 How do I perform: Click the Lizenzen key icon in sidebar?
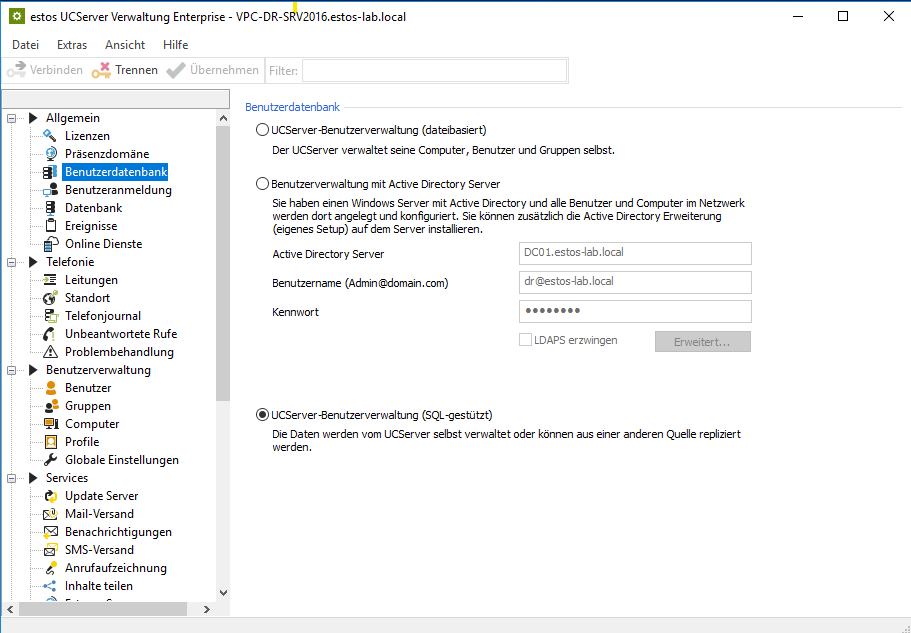click(x=50, y=136)
